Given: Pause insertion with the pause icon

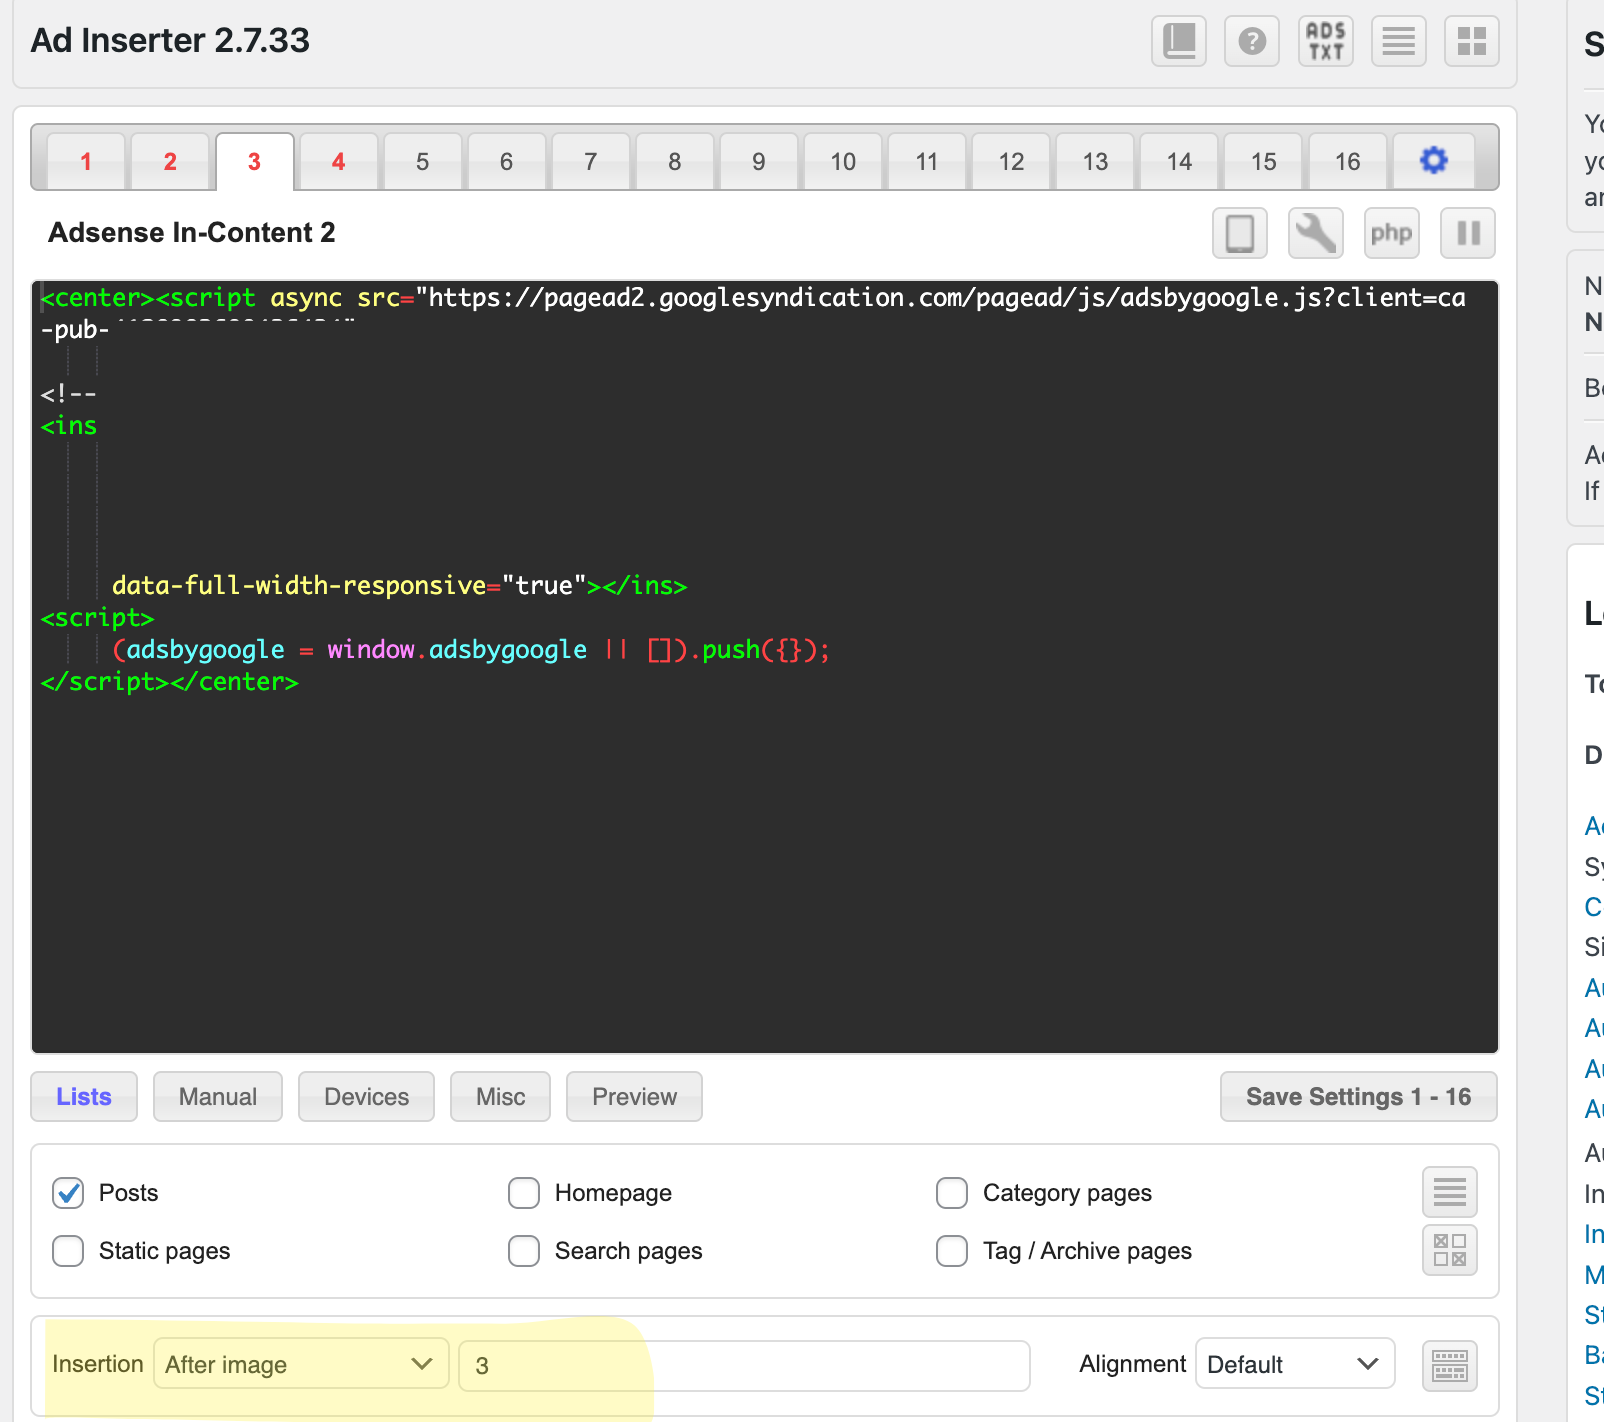Looking at the screenshot, I should [x=1467, y=234].
